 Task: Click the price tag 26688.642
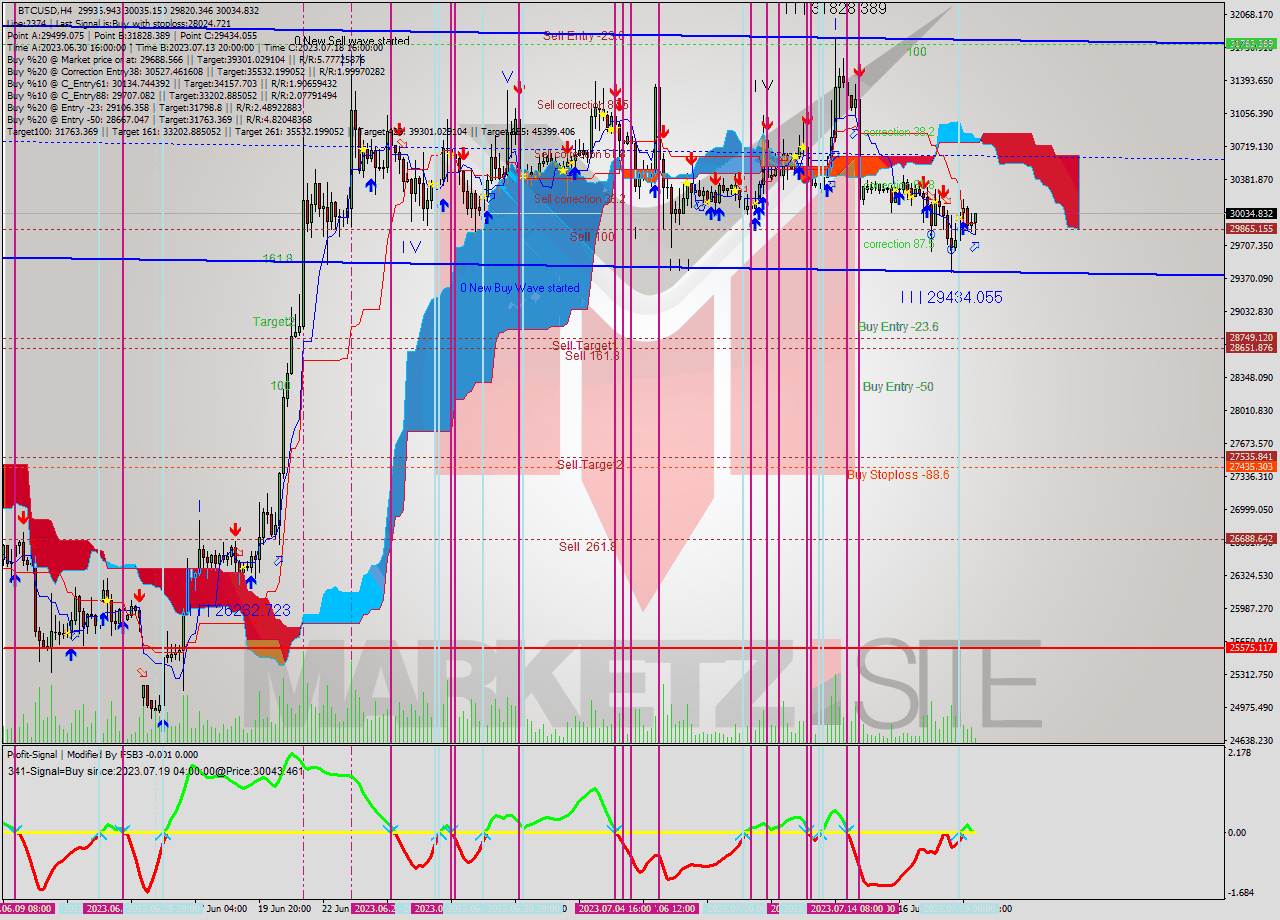[1250, 538]
